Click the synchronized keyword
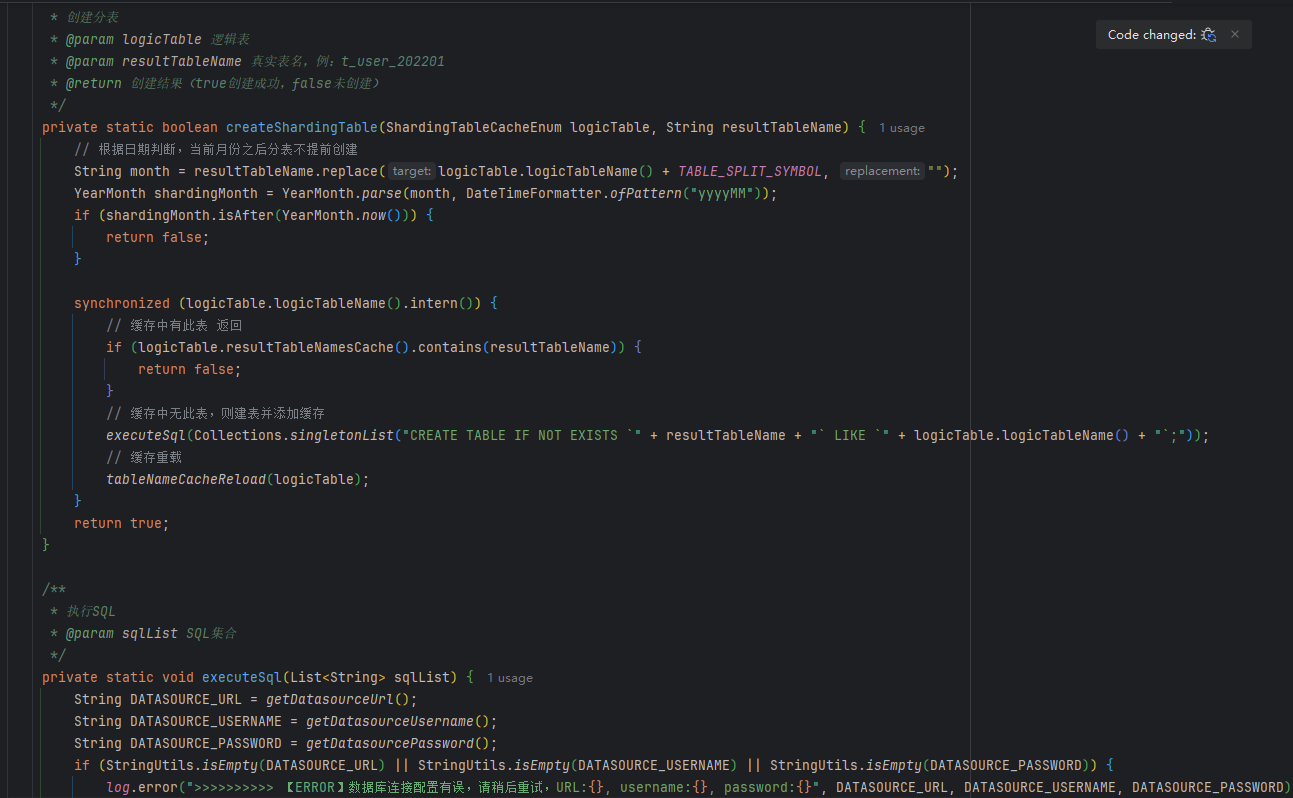This screenshot has height=798, width=1293. [x=122, y=303]
